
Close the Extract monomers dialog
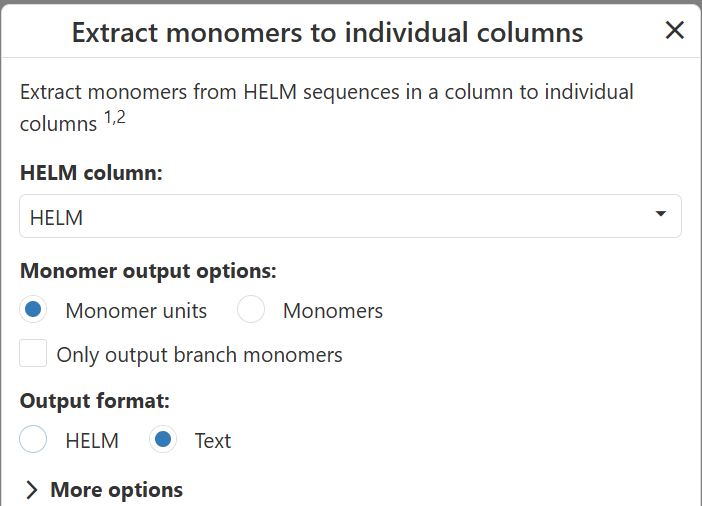click(675, 31)
